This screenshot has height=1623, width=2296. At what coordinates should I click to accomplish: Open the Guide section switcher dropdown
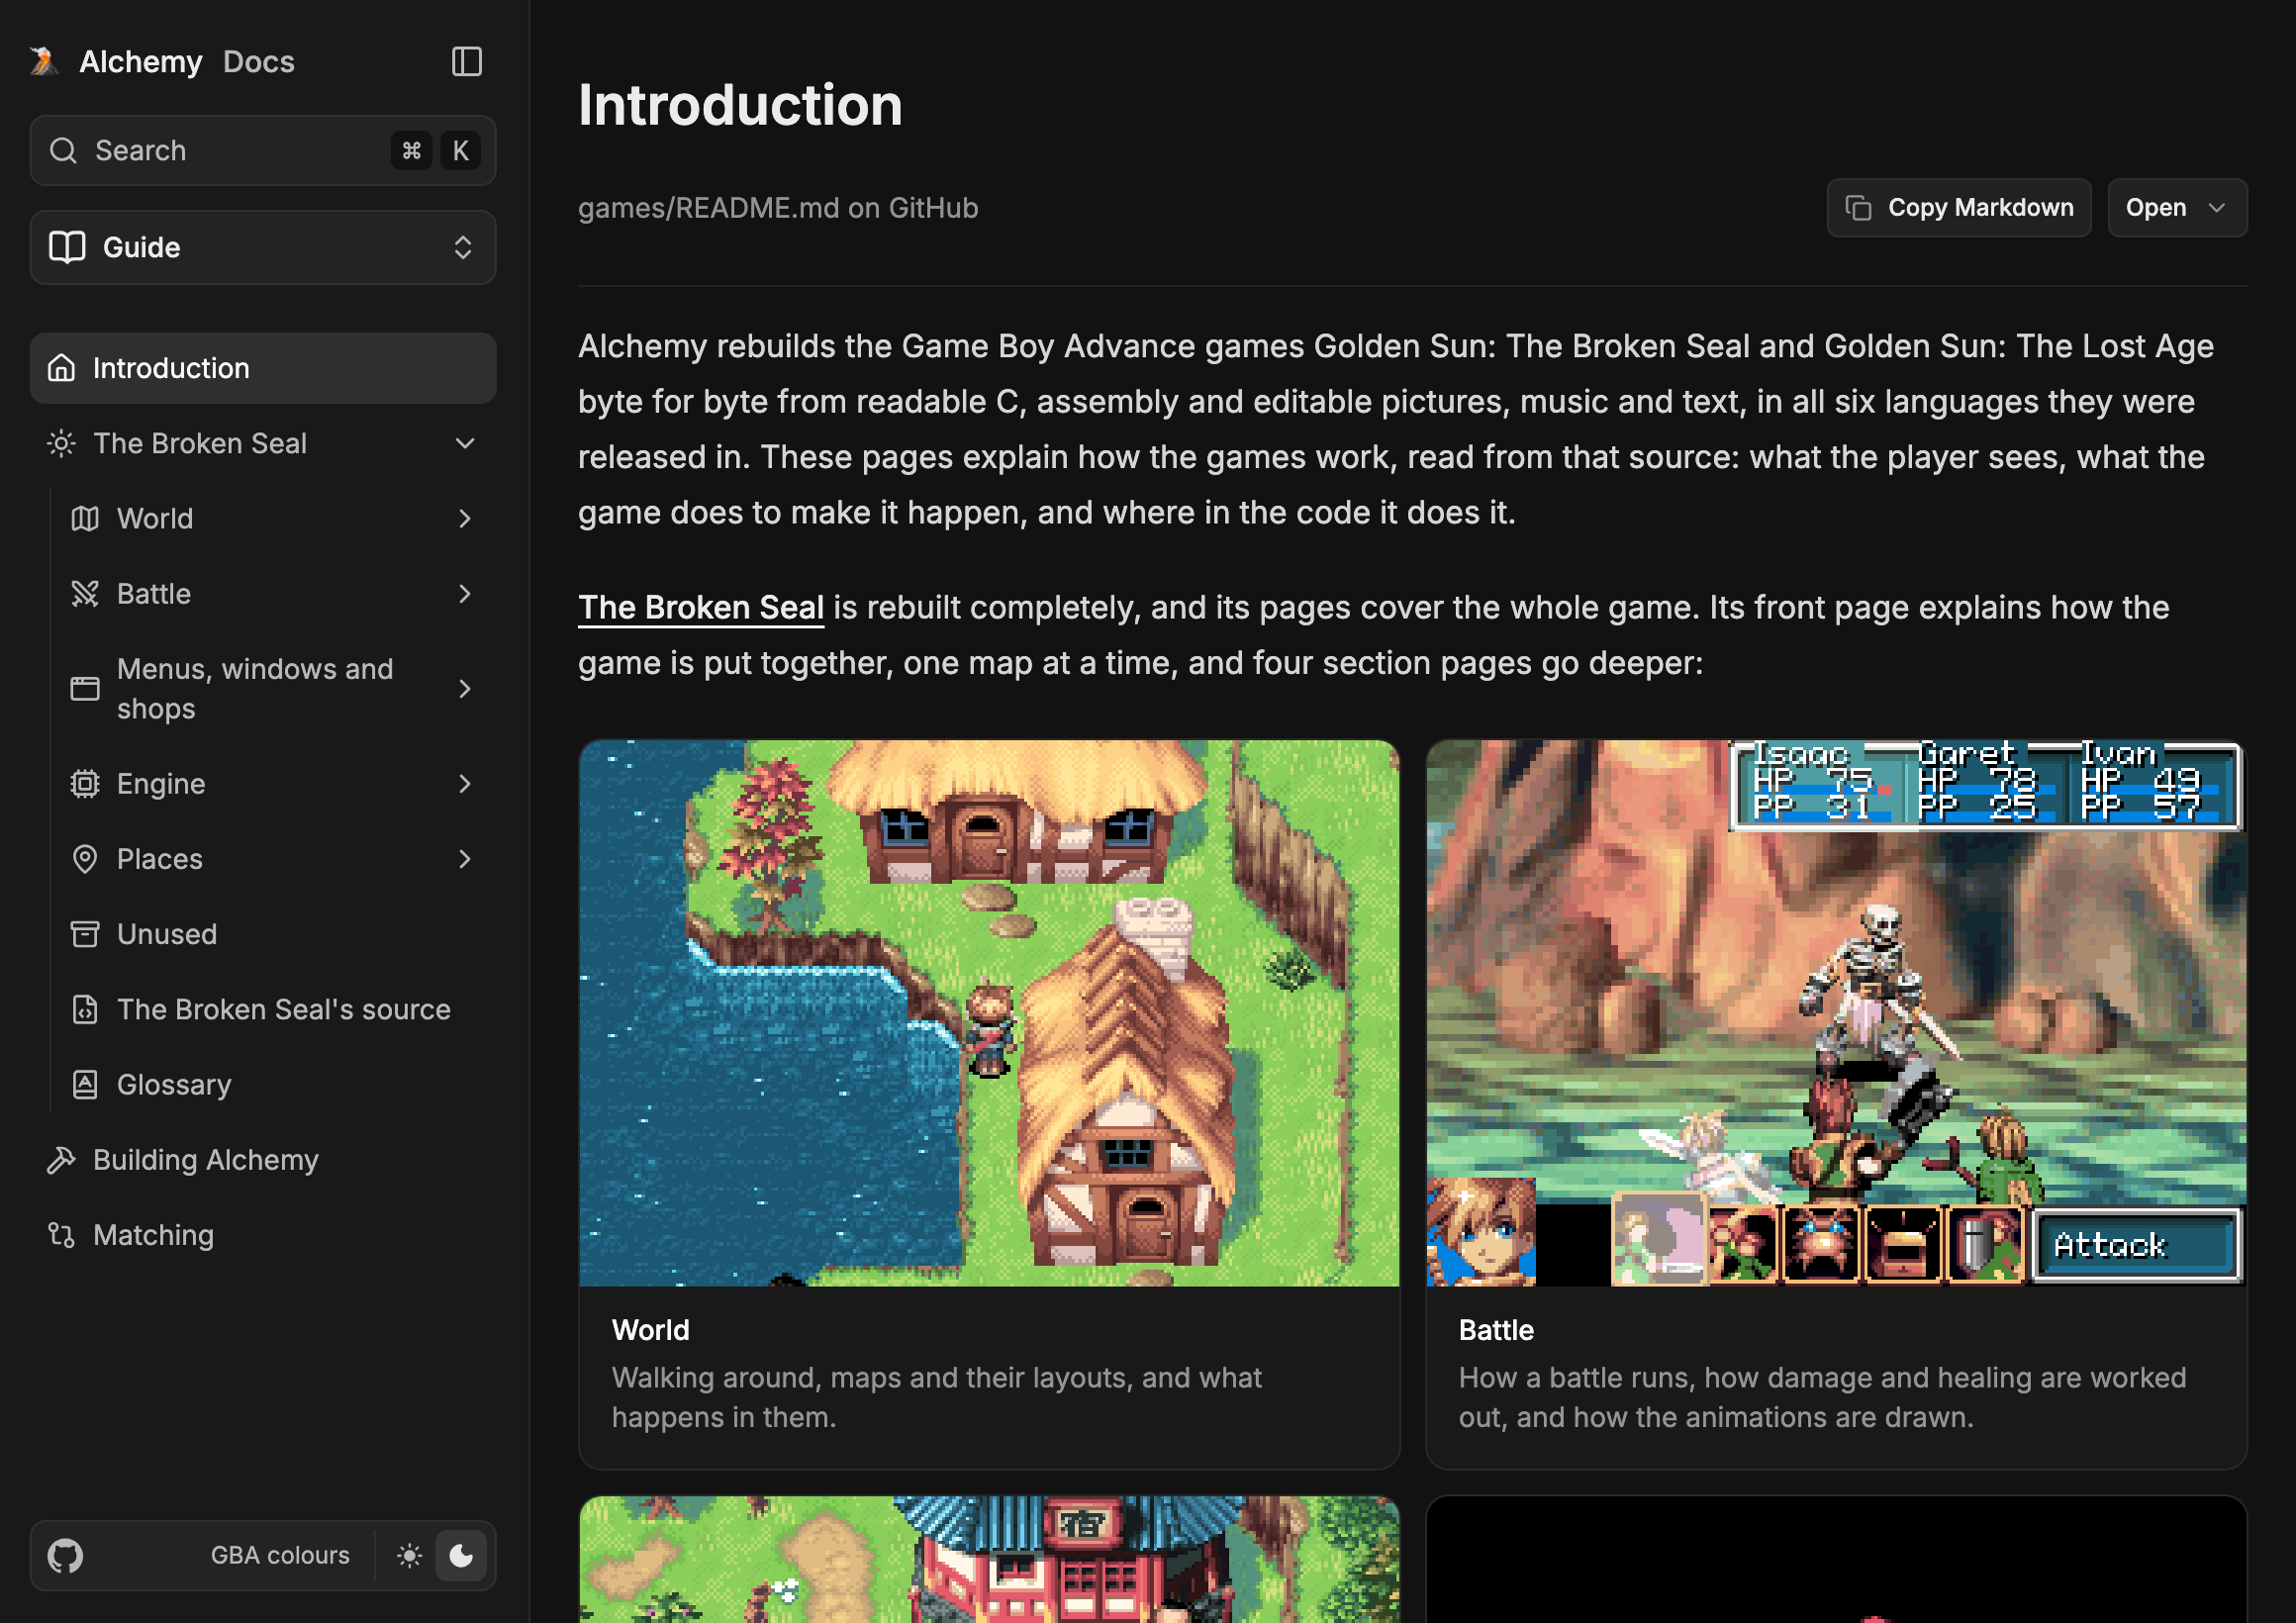(263, 247)
